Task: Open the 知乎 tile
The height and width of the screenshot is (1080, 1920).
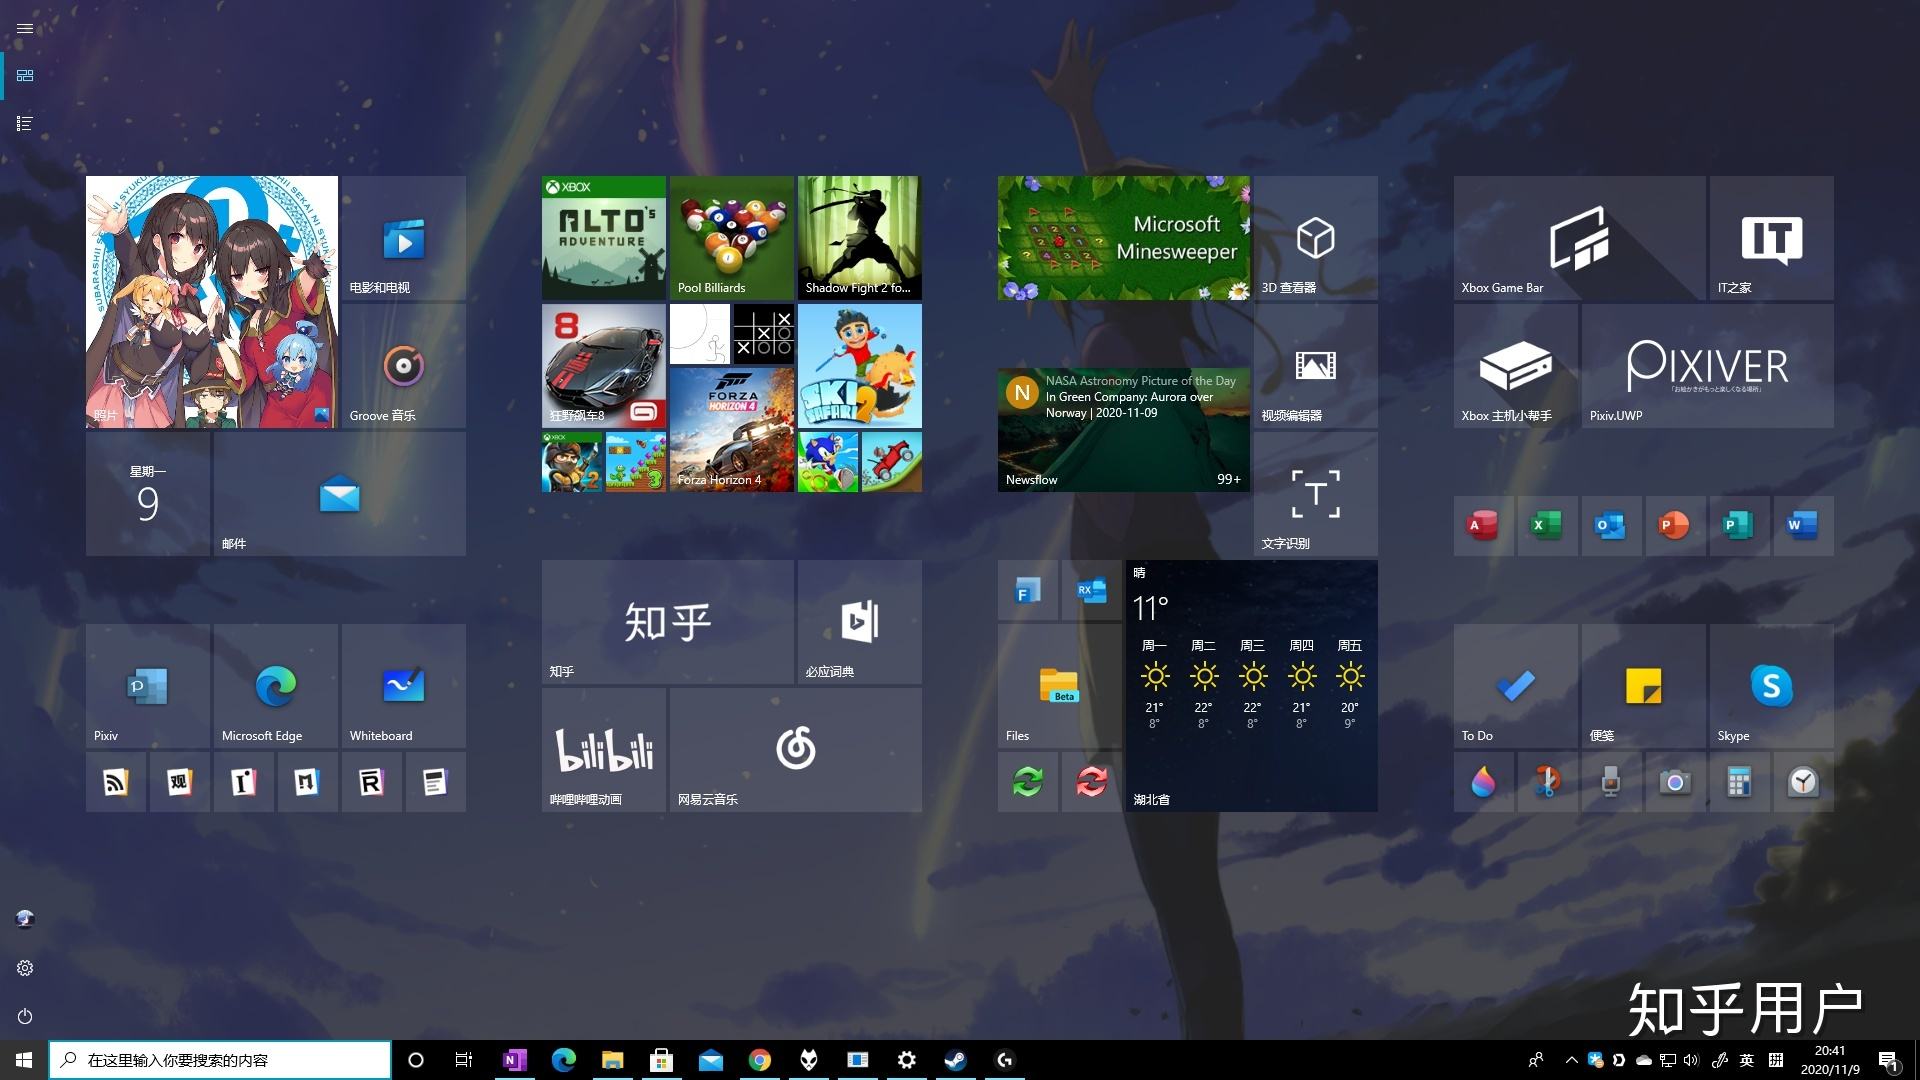Action: (667, 622)
